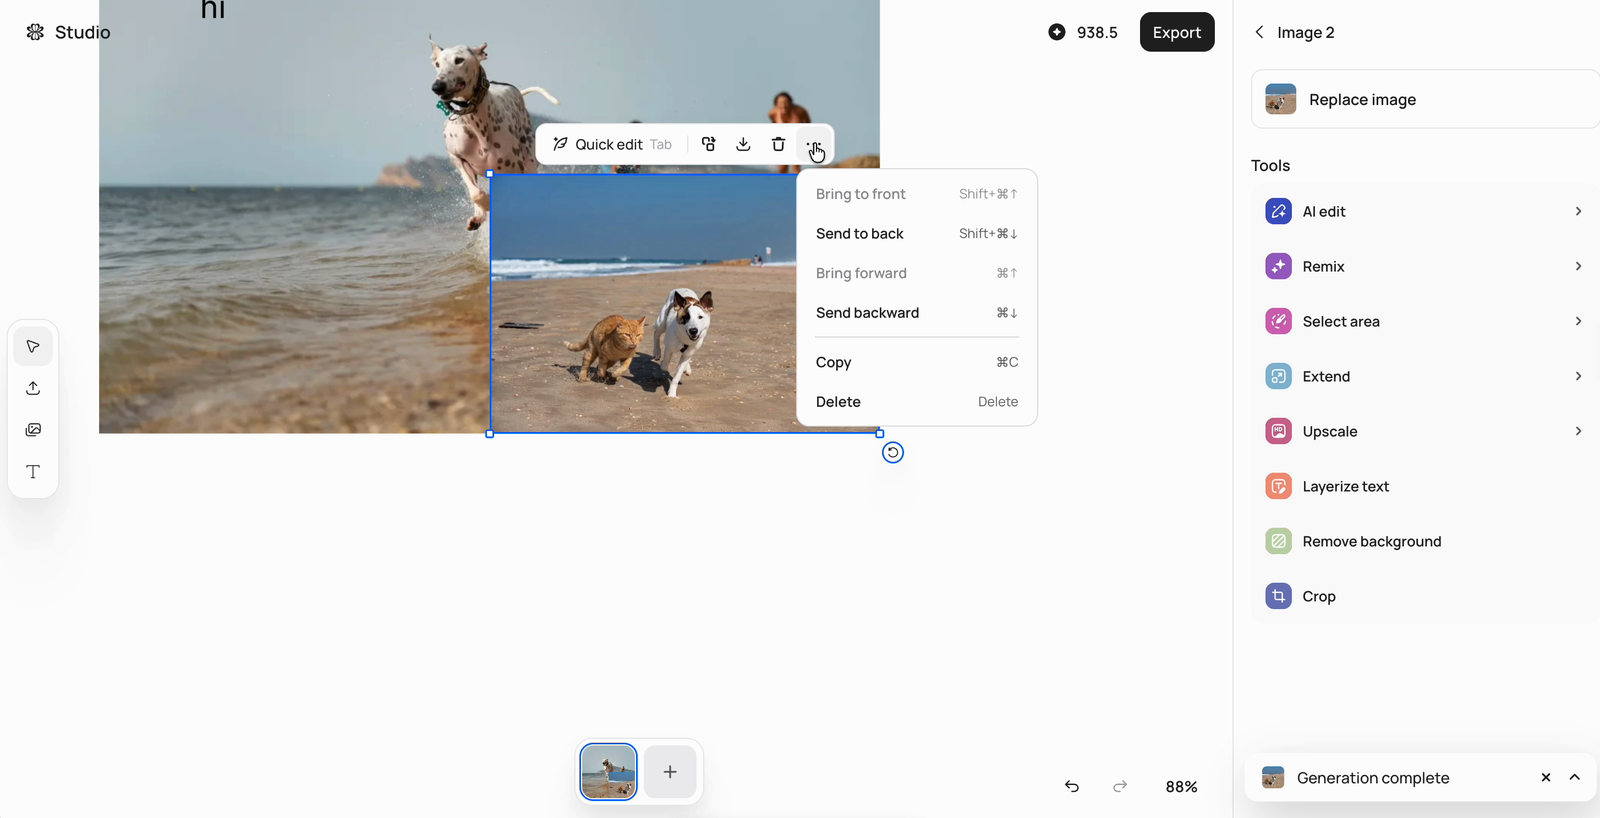Click the rotate handle below the image
Viewport: 1600px width, 818px height.
(893, 453)
